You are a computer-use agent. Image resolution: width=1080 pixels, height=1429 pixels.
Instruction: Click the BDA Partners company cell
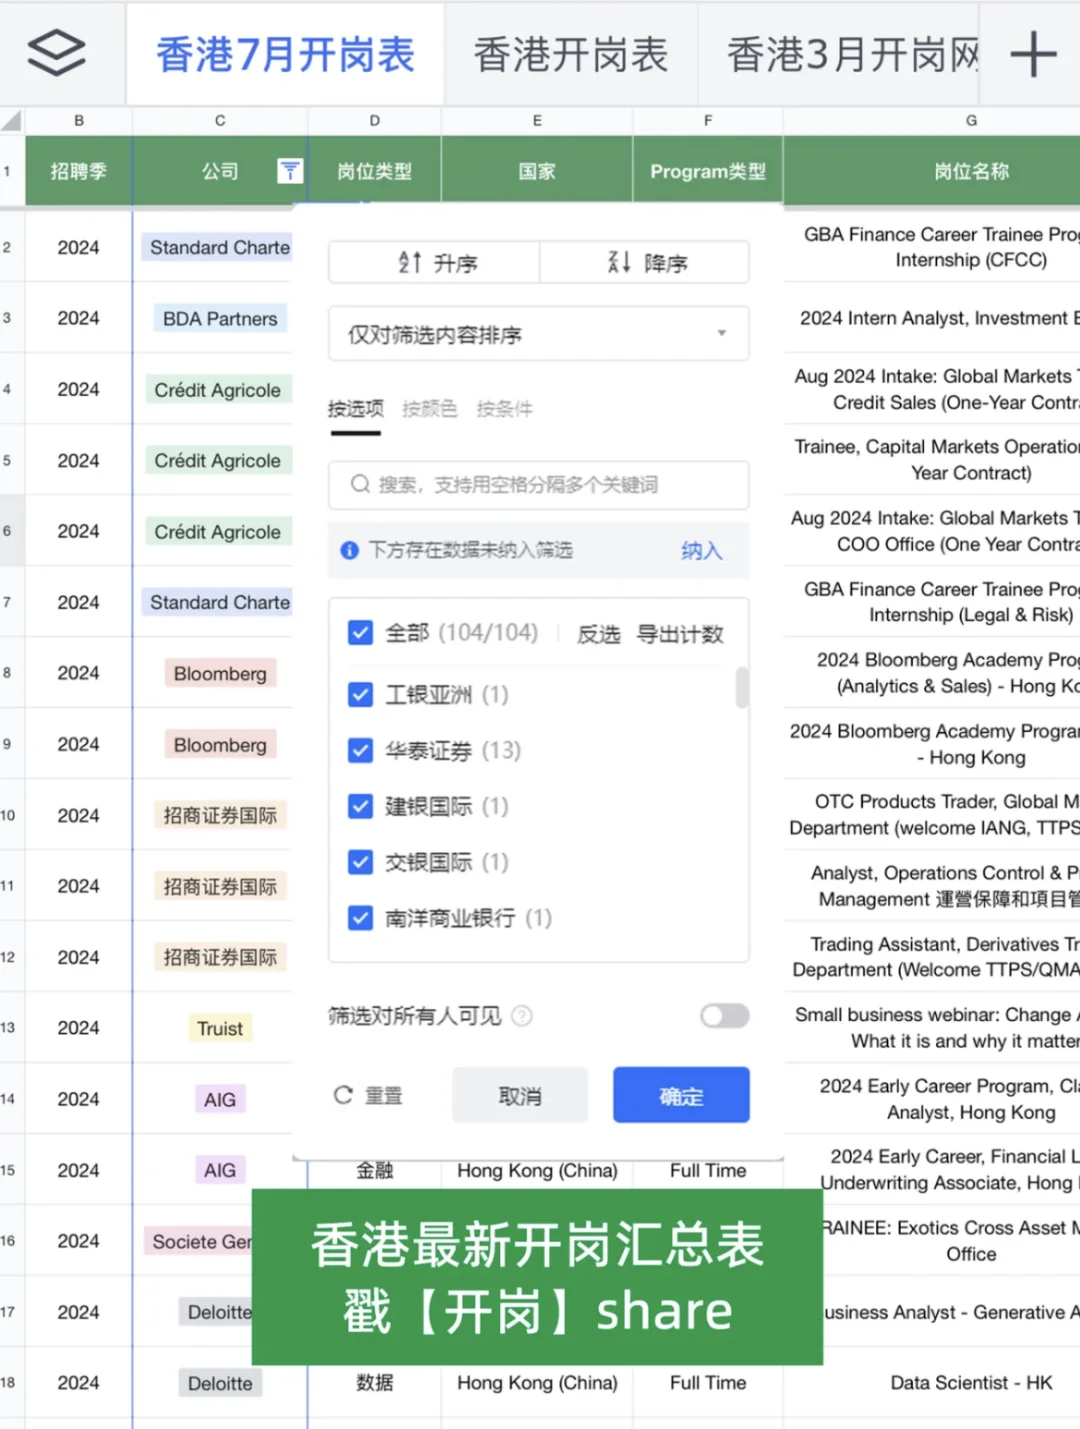220,319
